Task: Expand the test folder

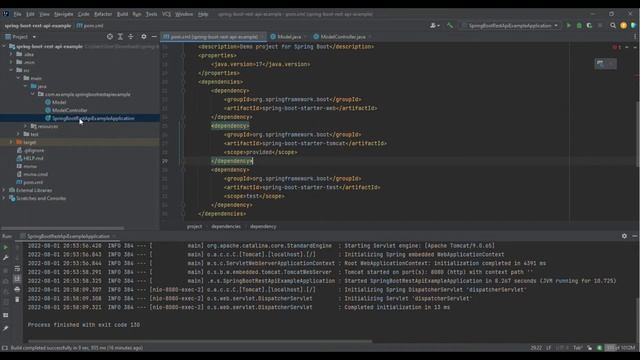Action: coord(18,134)
